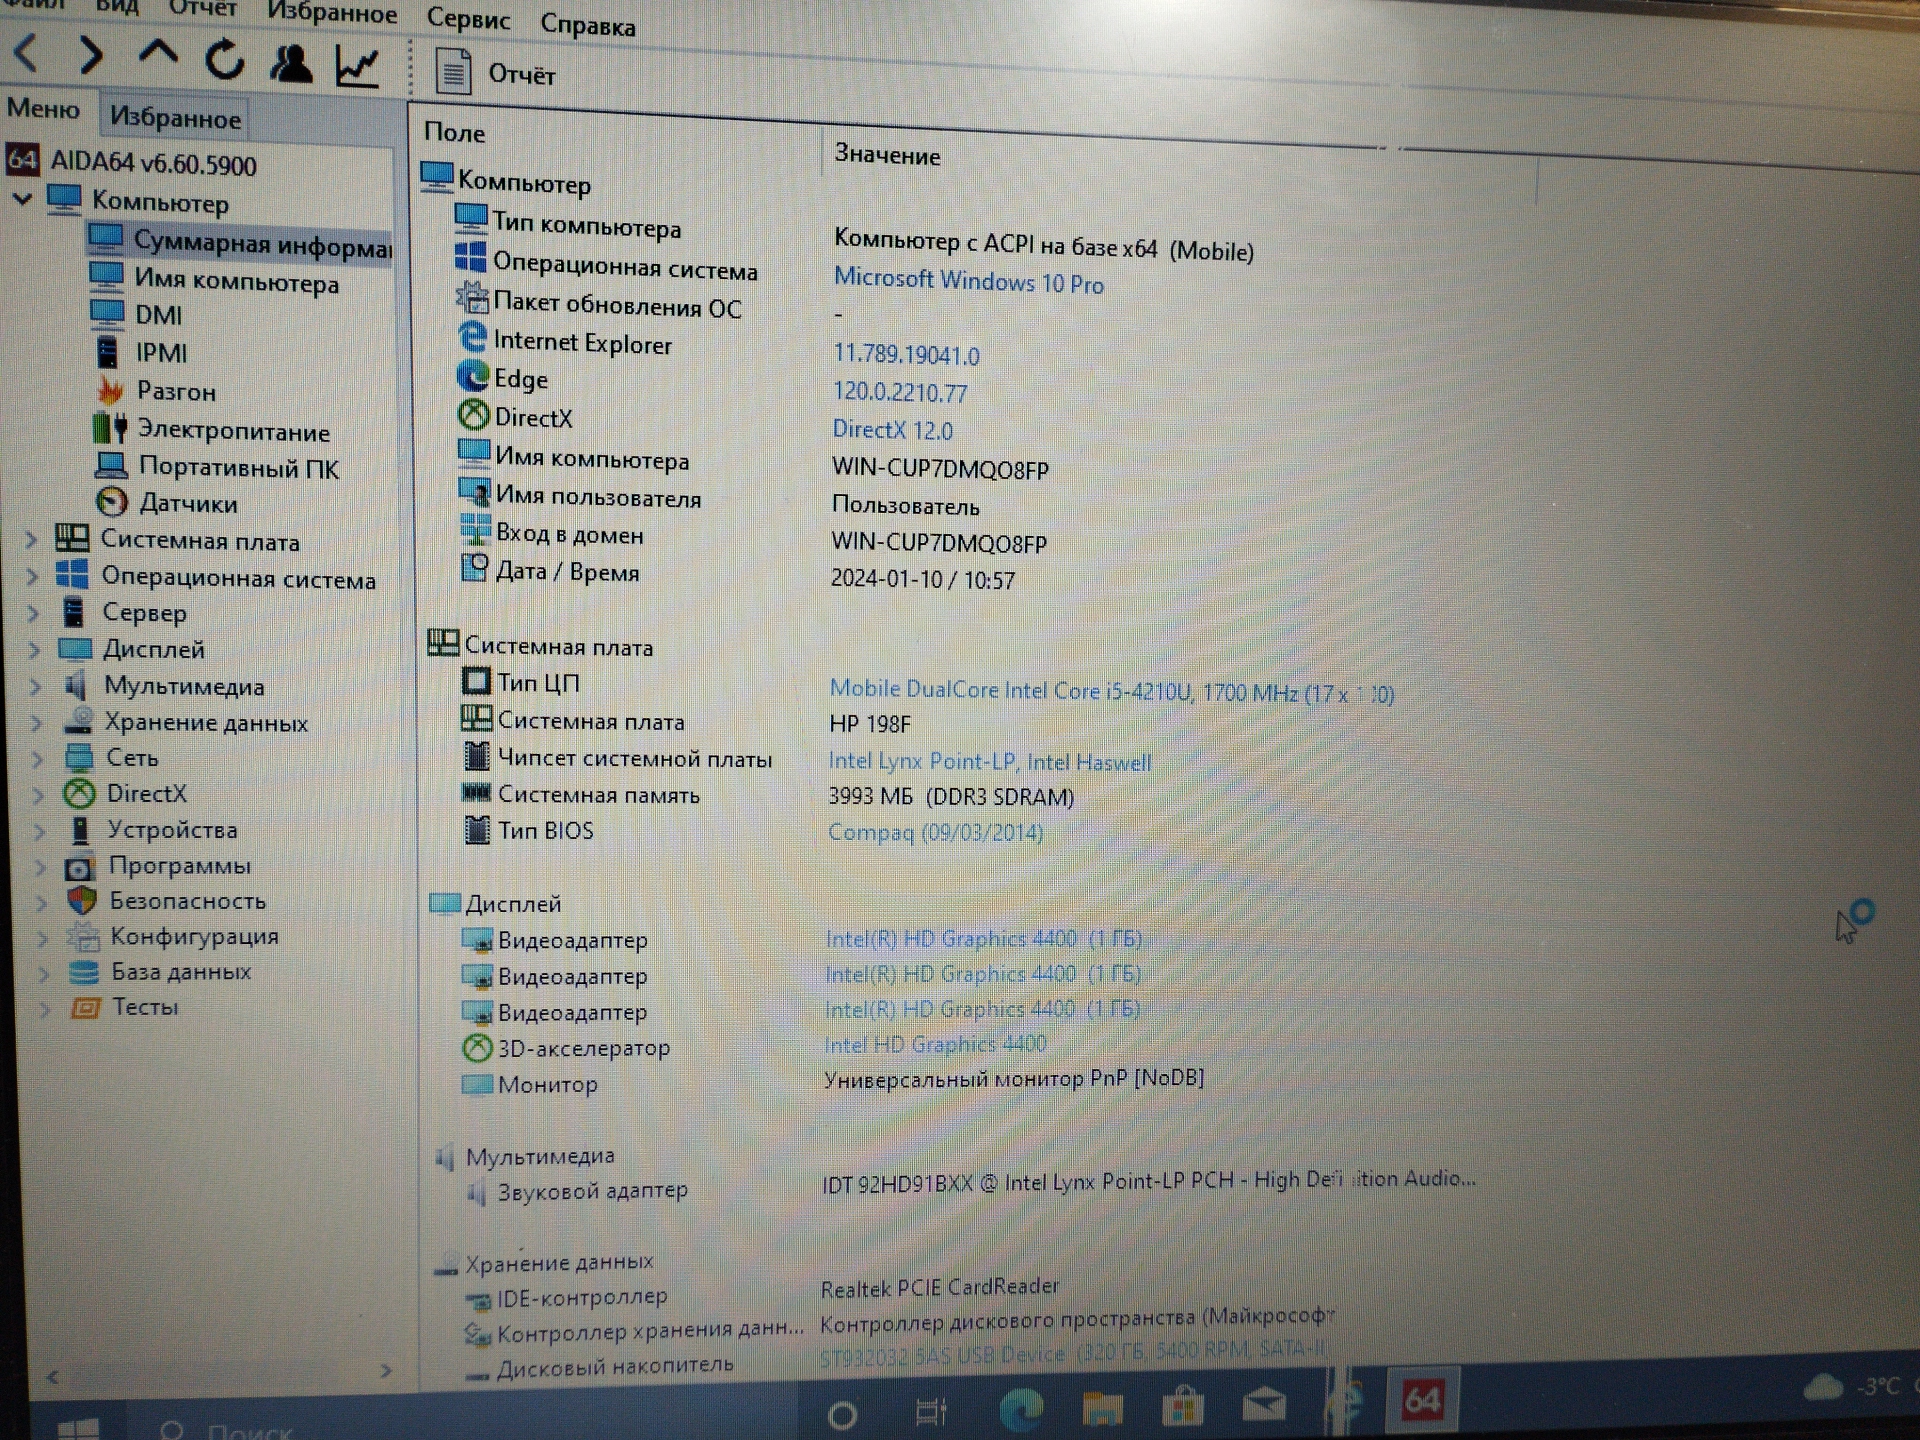Image resolution: width=1920 pixels, height=1440 pixels.
Task: Open the Intel HD Graphics 4400 3D-акселератор link
Action: pos(935,1044)
